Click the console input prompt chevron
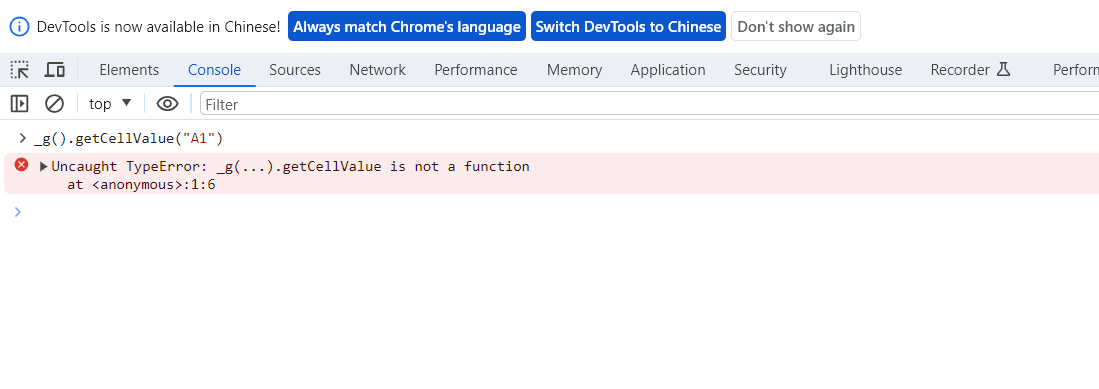This screenshot has width=1099, height=389. (18, 212)
